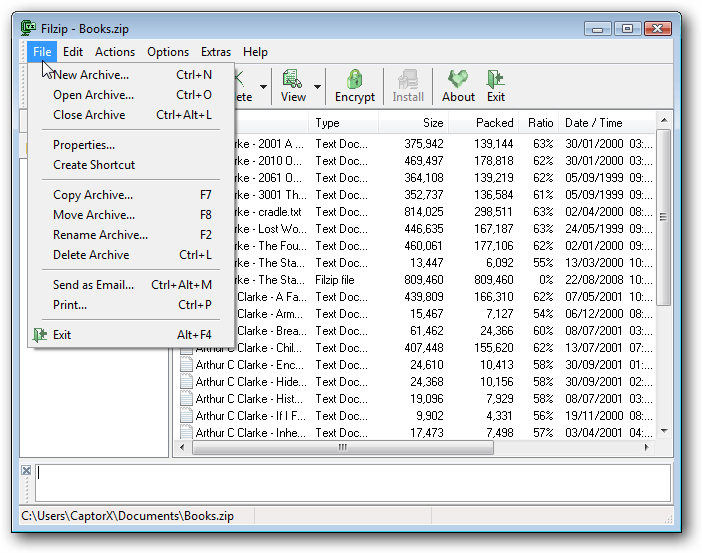Viewport: 702px width, 553px height.
Task: Open the Extras menu
Action: (x=216, y=52)
